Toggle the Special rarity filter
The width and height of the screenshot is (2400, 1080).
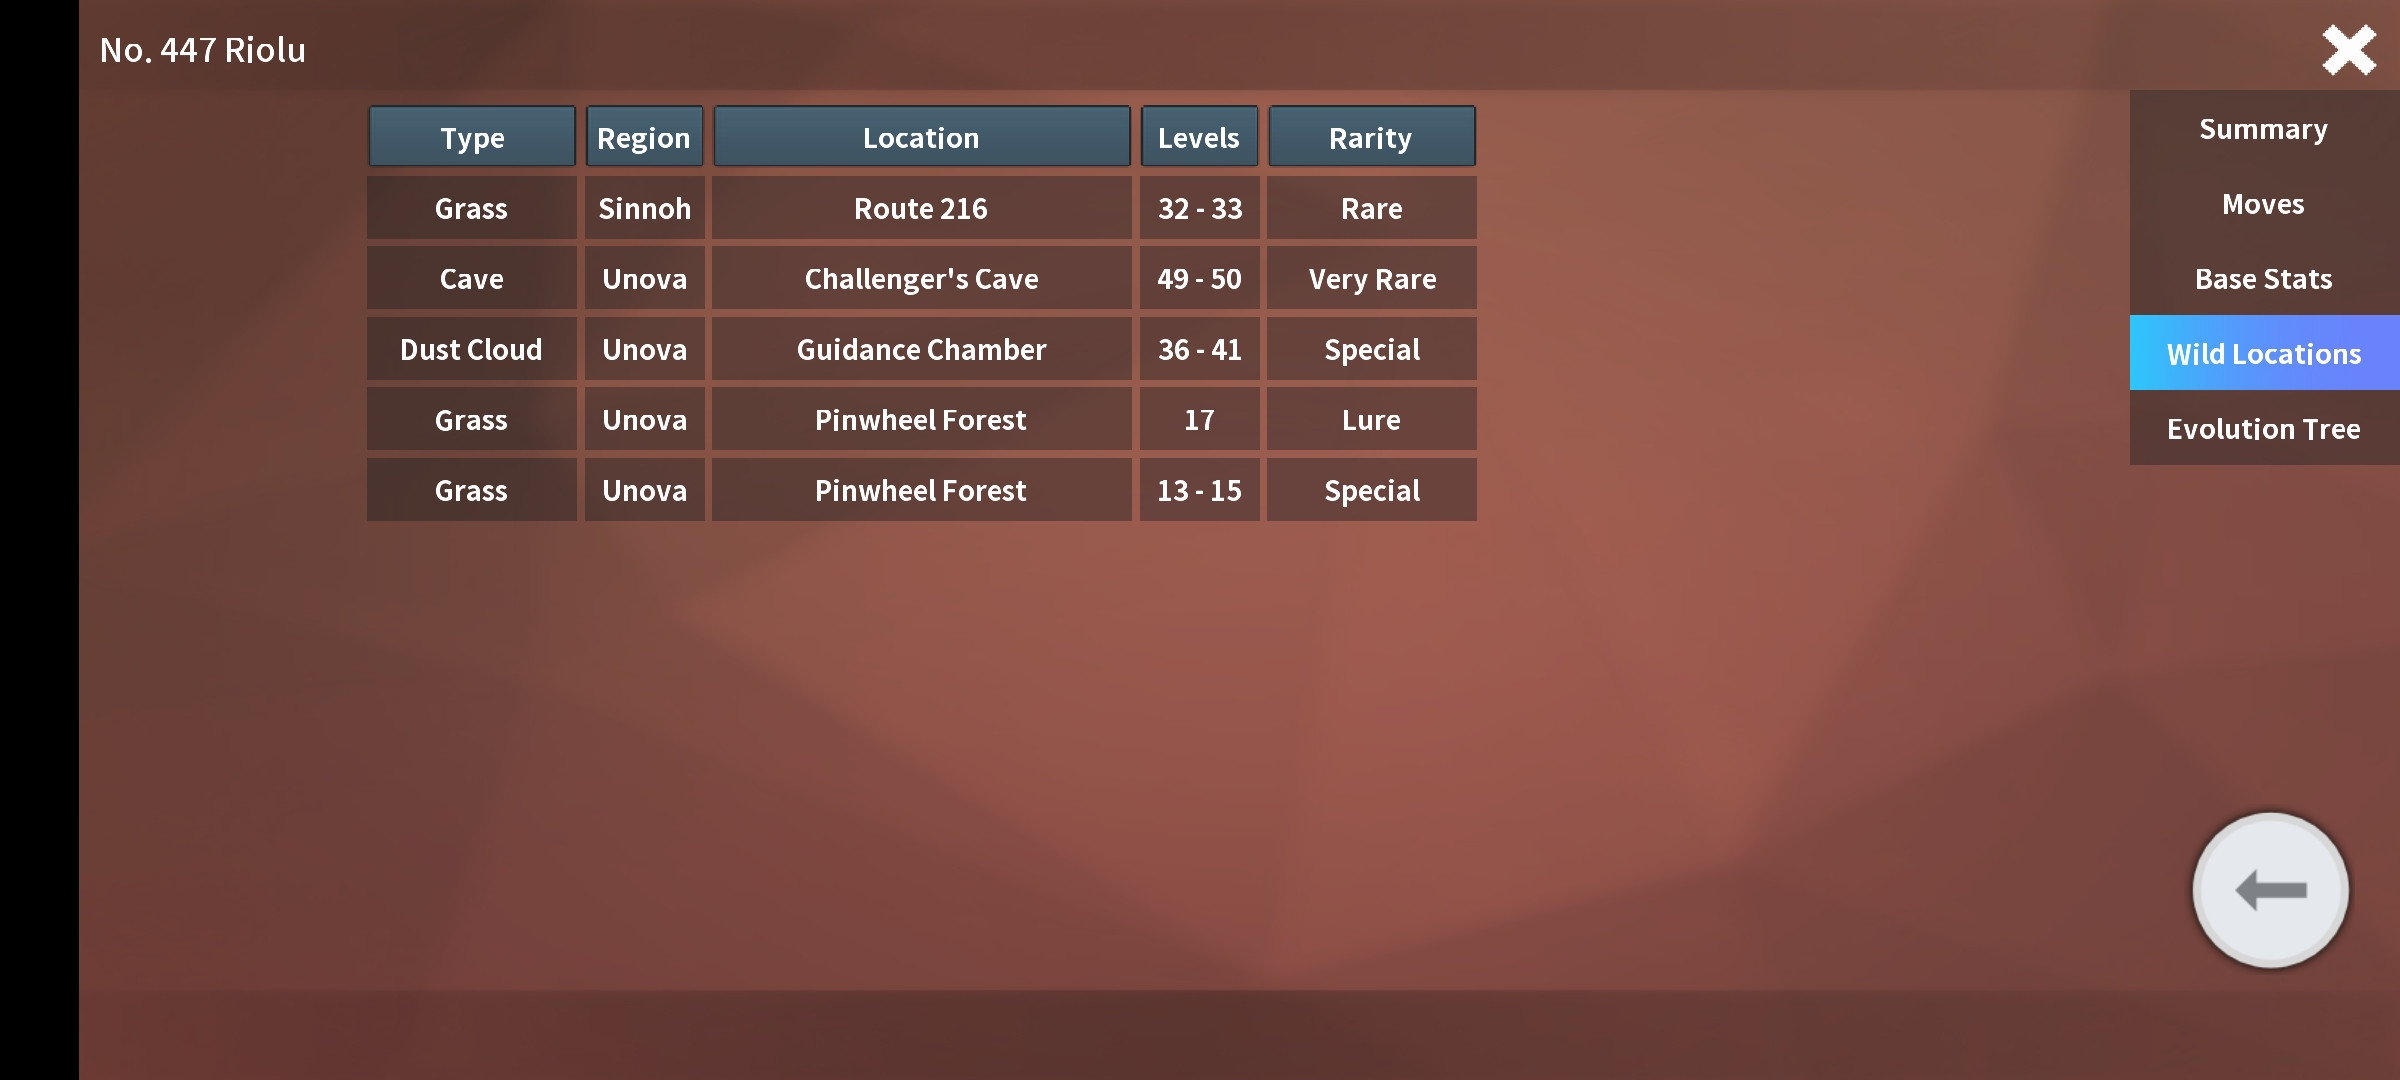(x=1370, y=347)
